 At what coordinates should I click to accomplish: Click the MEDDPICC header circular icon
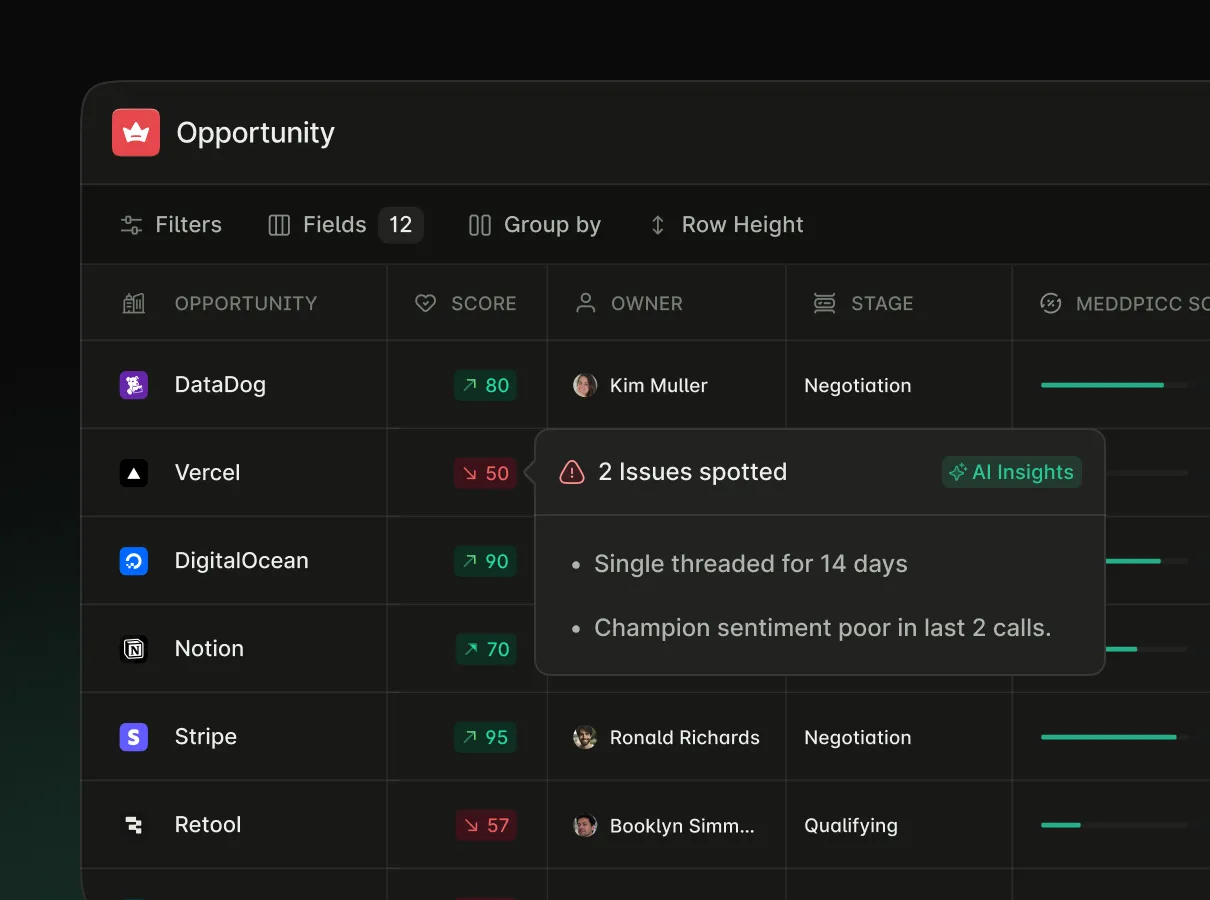point(1050,303)
